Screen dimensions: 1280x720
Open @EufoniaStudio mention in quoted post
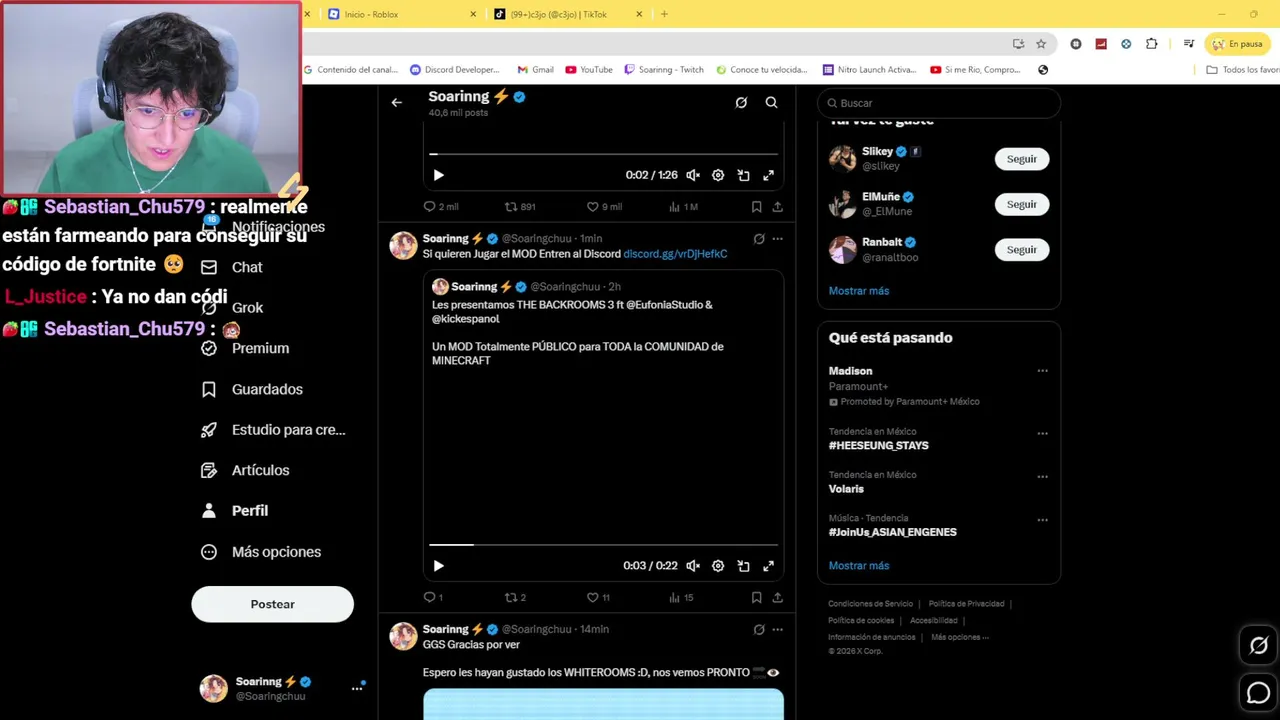click(x=665, y=305)
